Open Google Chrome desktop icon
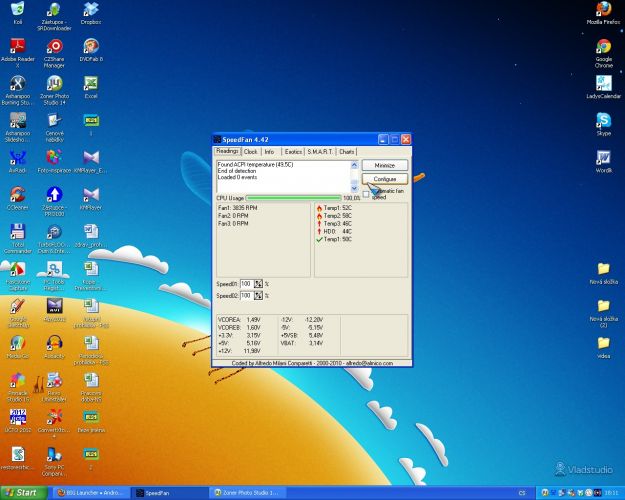The image size is (625, 500). tap(603, 53)
